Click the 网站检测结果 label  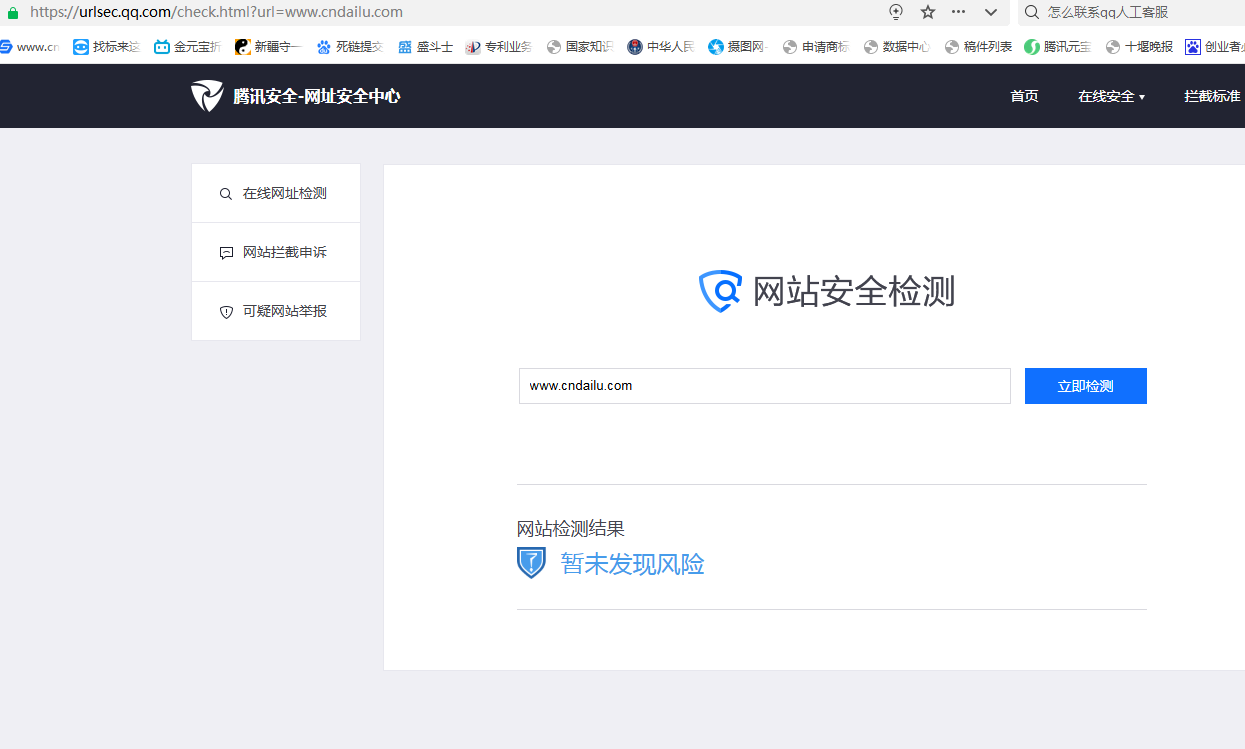point(571,529)
